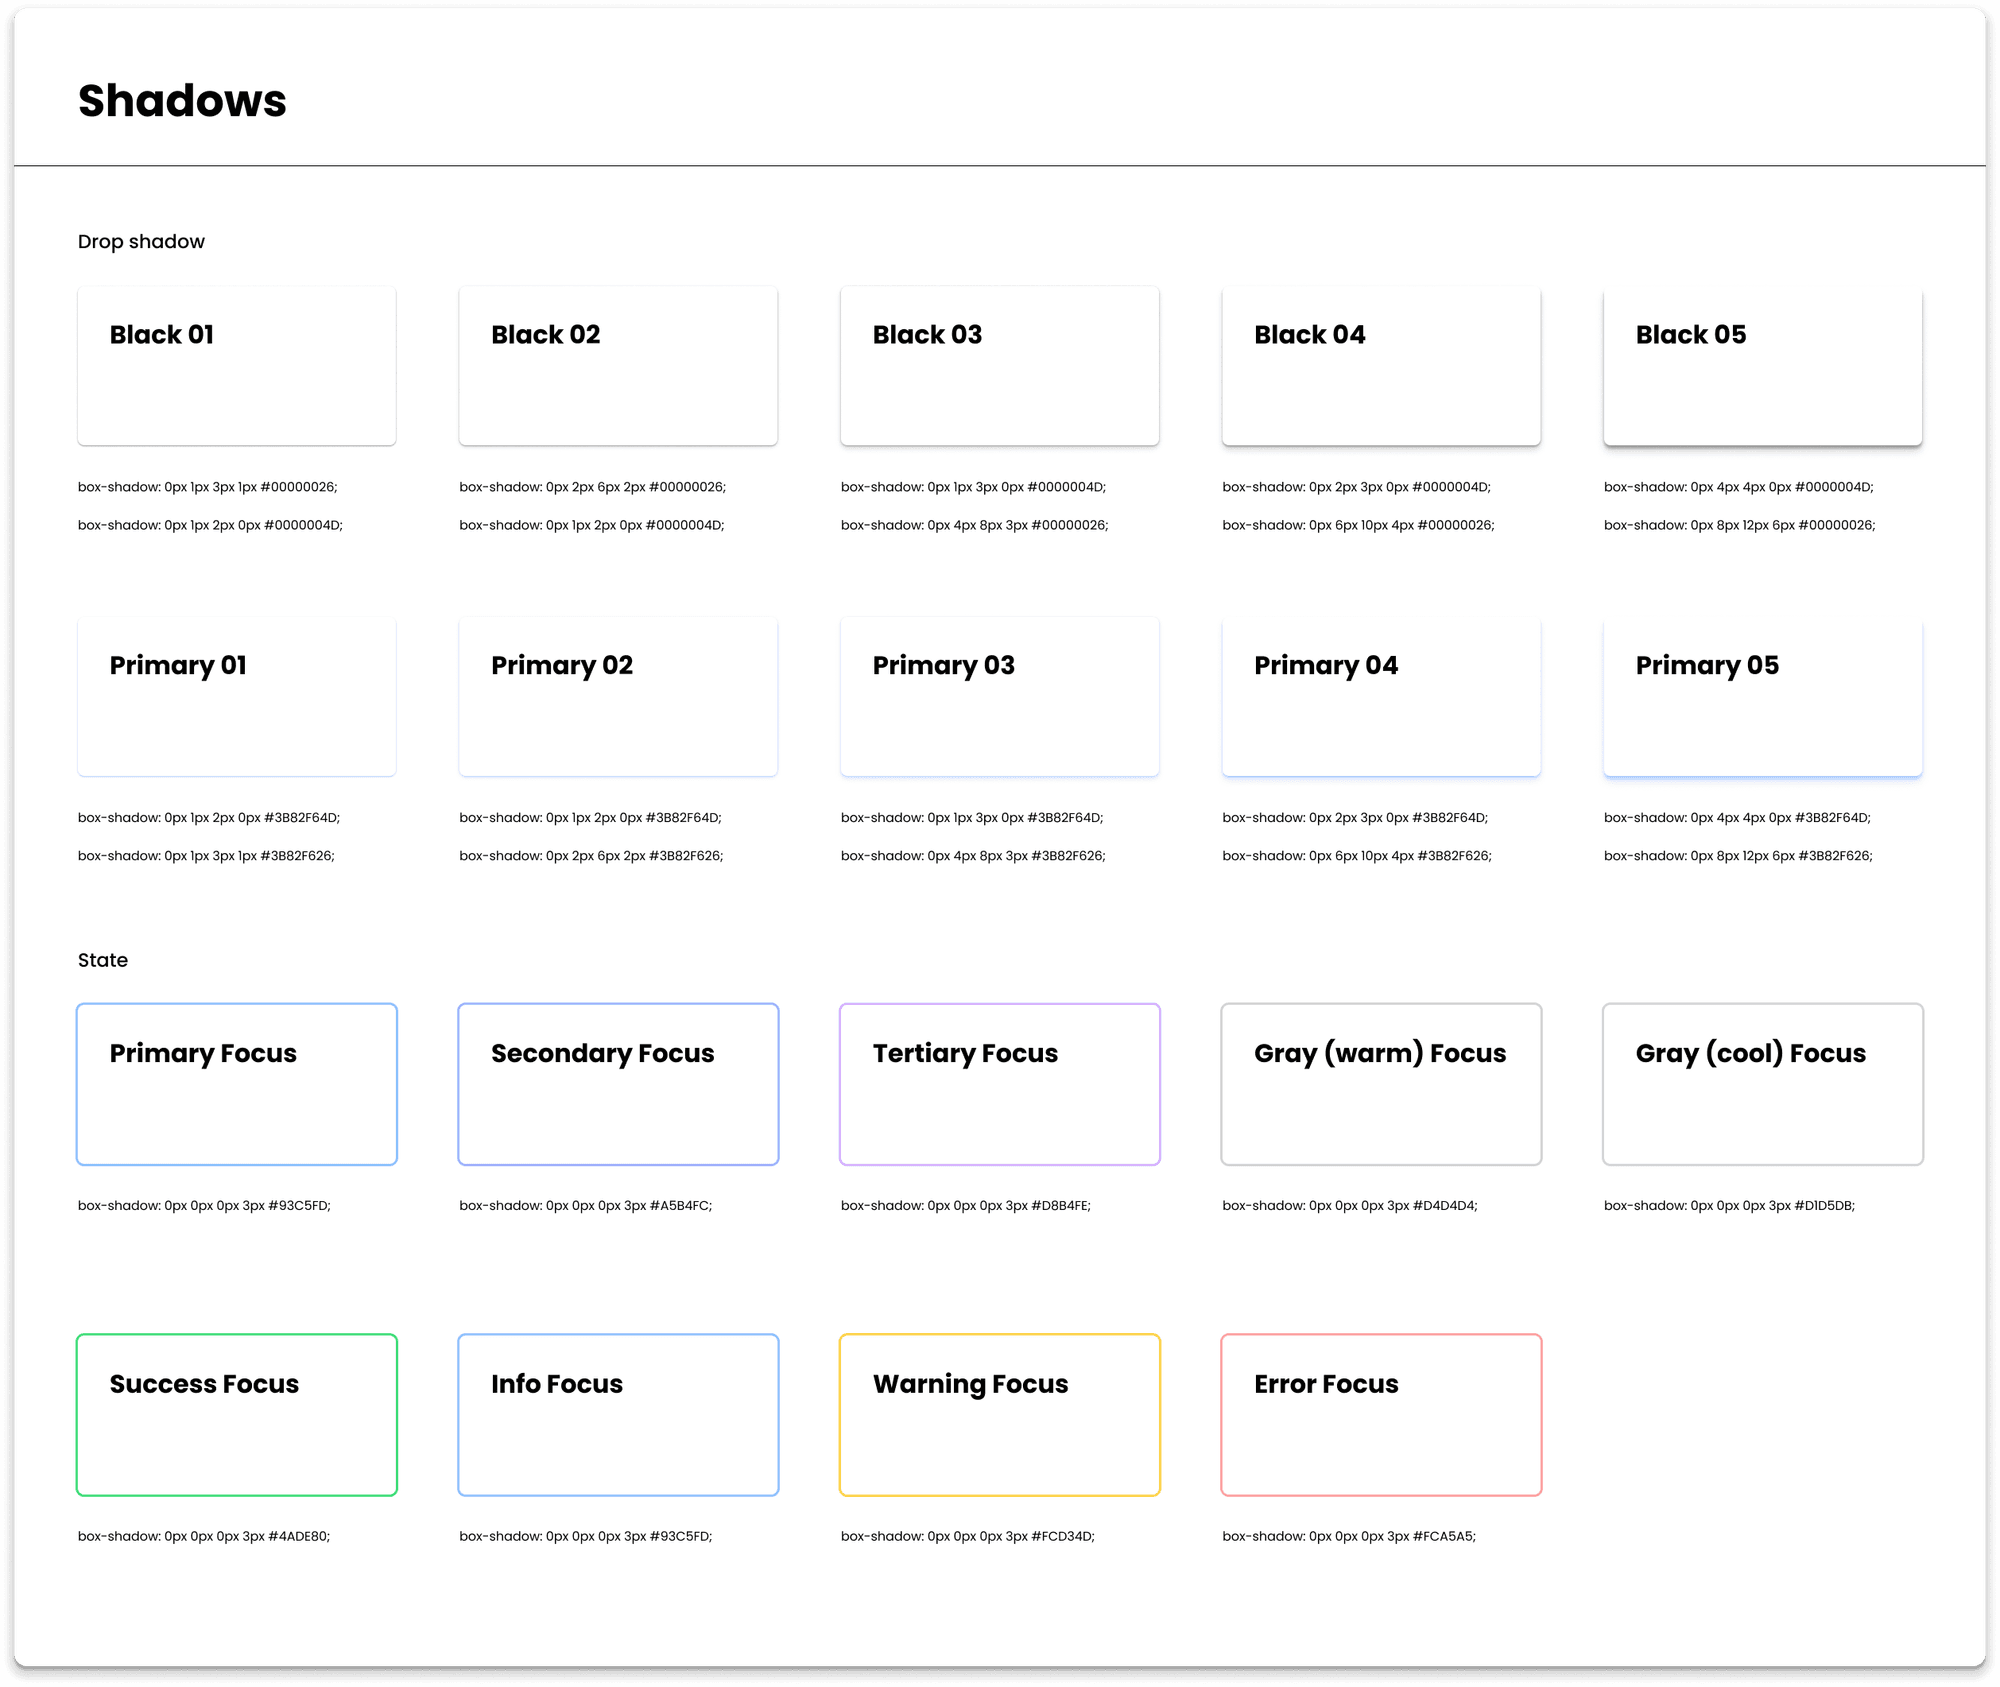Click the Drop shadow section label
The image size is (2000, 1687).
point(141,242)
